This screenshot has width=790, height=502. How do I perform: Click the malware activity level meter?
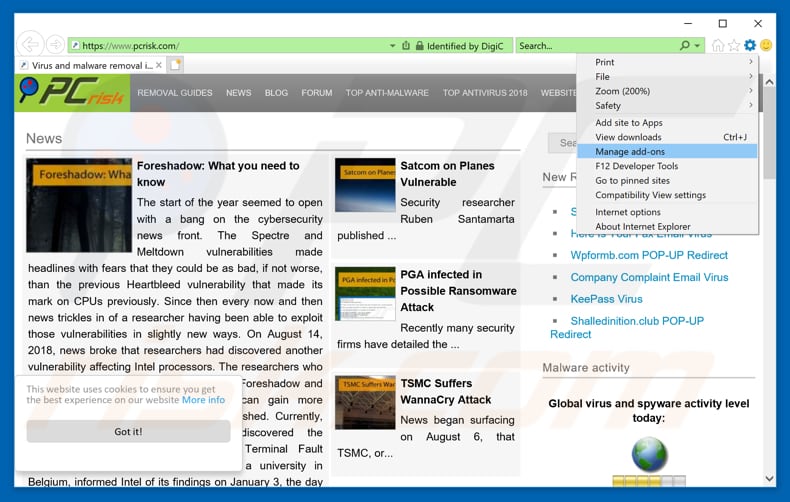click(x=649, y=480)
